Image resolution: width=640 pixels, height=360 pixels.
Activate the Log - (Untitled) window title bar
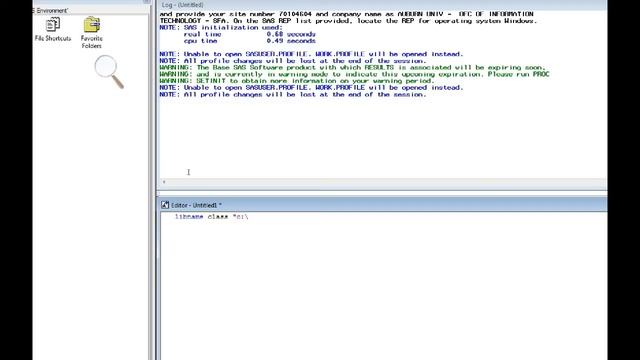click(x=382, y=5)
